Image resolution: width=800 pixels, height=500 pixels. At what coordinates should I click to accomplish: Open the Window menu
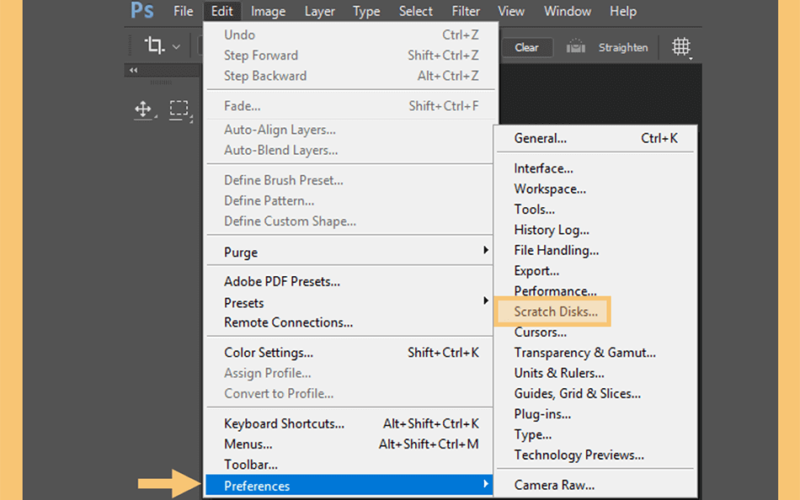pos(567,11)
